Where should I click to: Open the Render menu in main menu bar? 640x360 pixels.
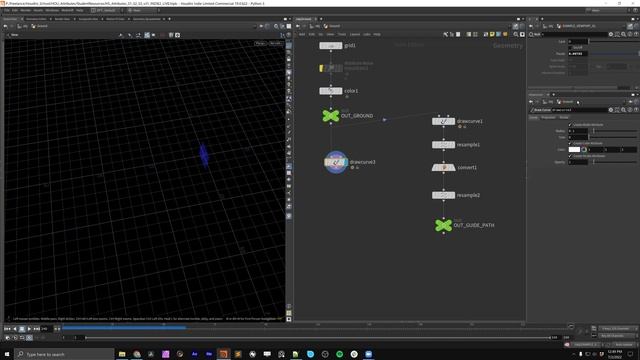coord(25,10)
